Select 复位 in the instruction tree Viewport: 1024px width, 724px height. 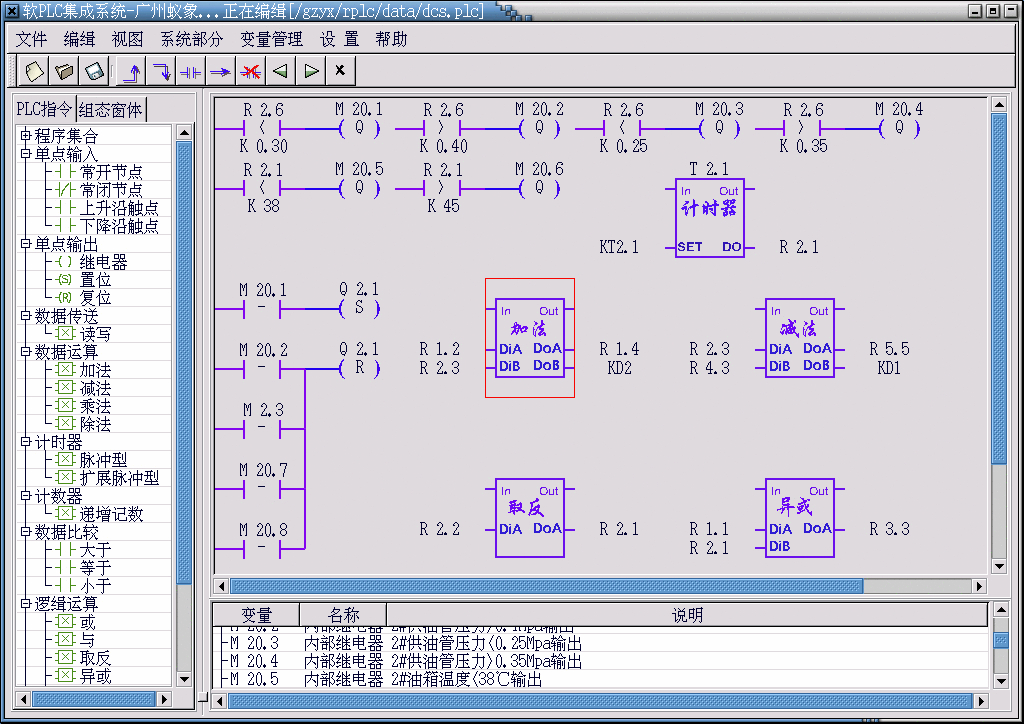[x=95, y=298]
